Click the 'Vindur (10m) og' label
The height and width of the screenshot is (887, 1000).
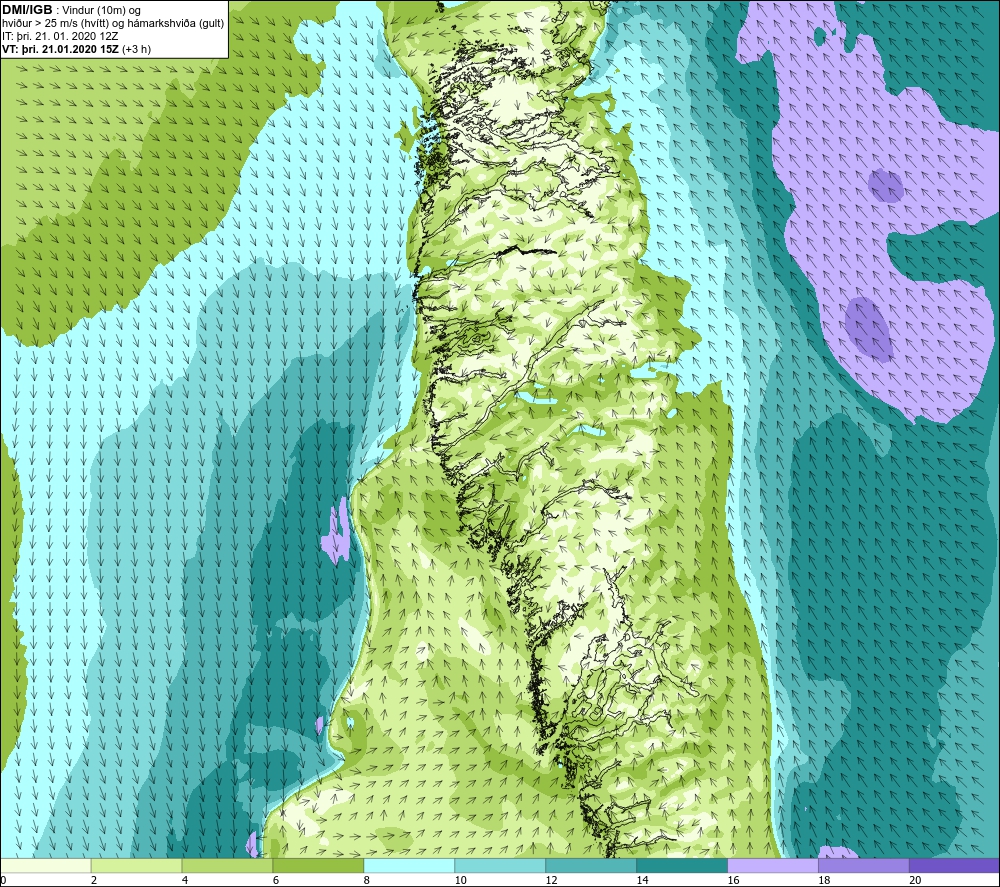101,11
